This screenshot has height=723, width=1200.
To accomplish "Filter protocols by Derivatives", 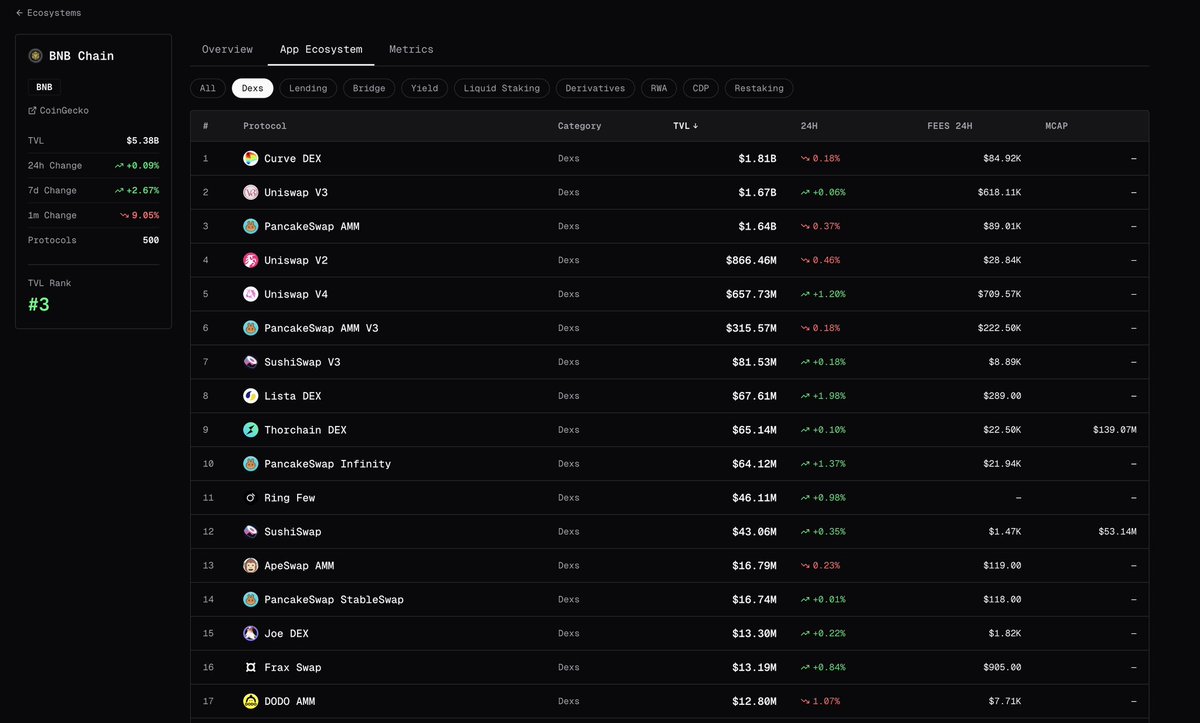I will (595, 88).
